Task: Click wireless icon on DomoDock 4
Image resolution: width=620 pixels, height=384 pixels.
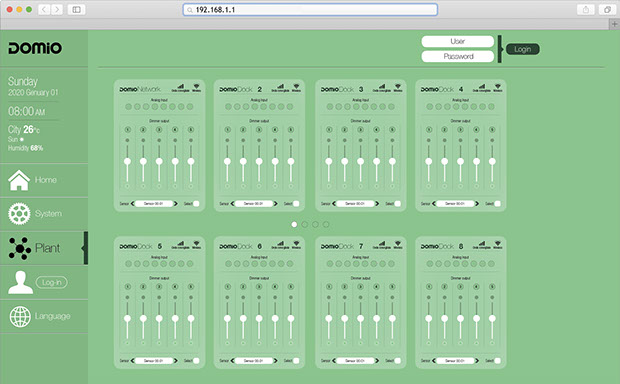Action: click(x=498, y=86)
